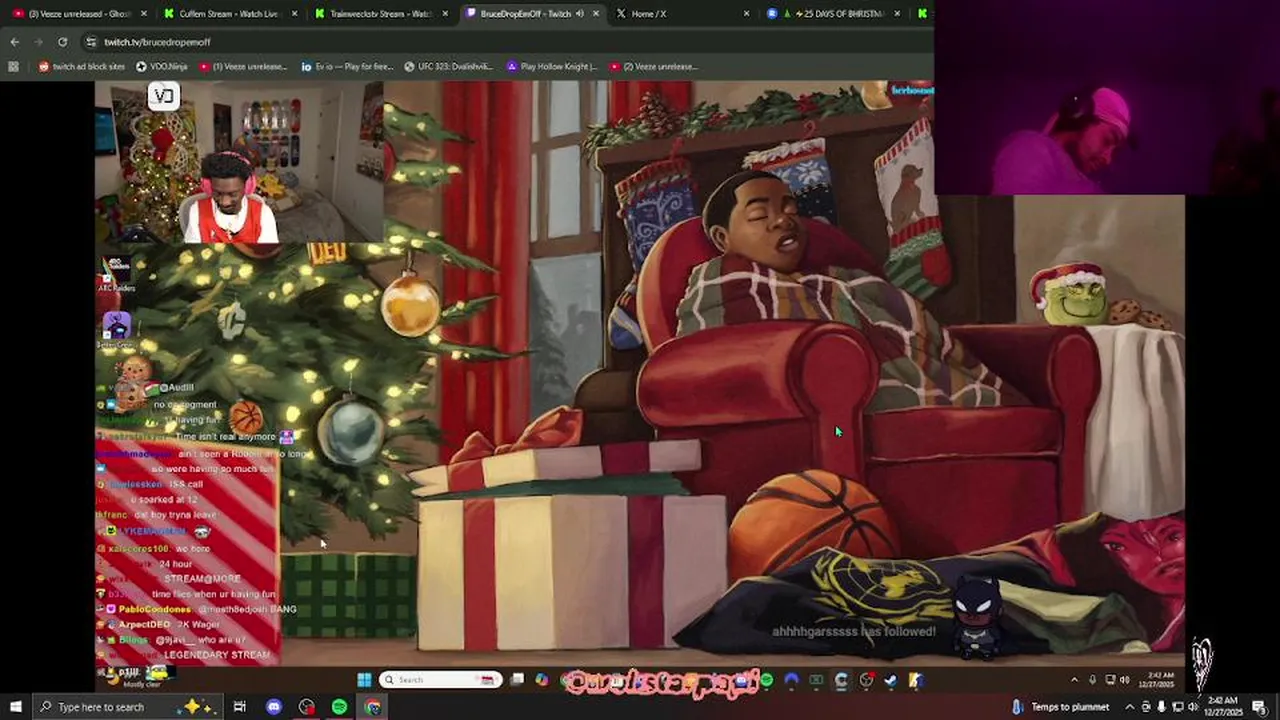Open the 2:42 AM clock calendar
This screenshot has height=720, width=1280.
(x=1222, y=706)
